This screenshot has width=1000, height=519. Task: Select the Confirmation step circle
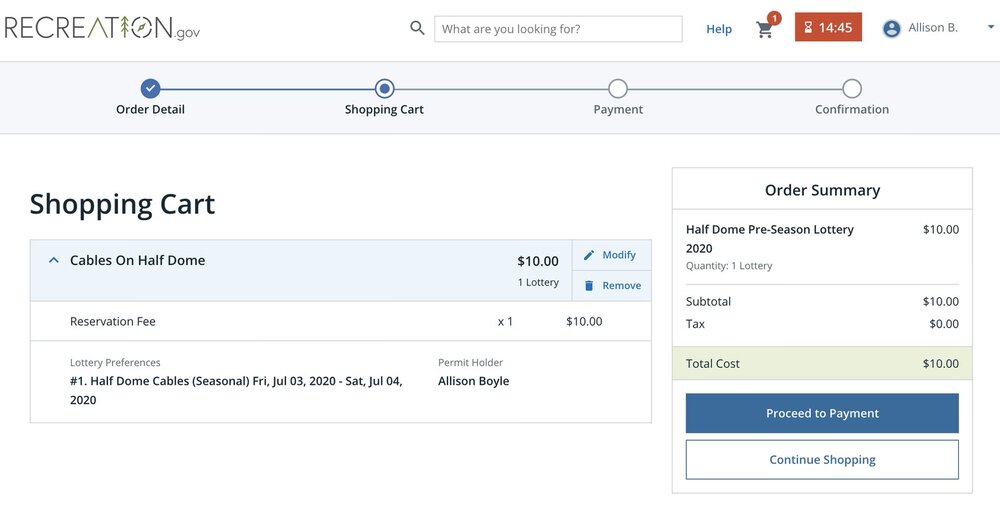(x=852, y=89)
